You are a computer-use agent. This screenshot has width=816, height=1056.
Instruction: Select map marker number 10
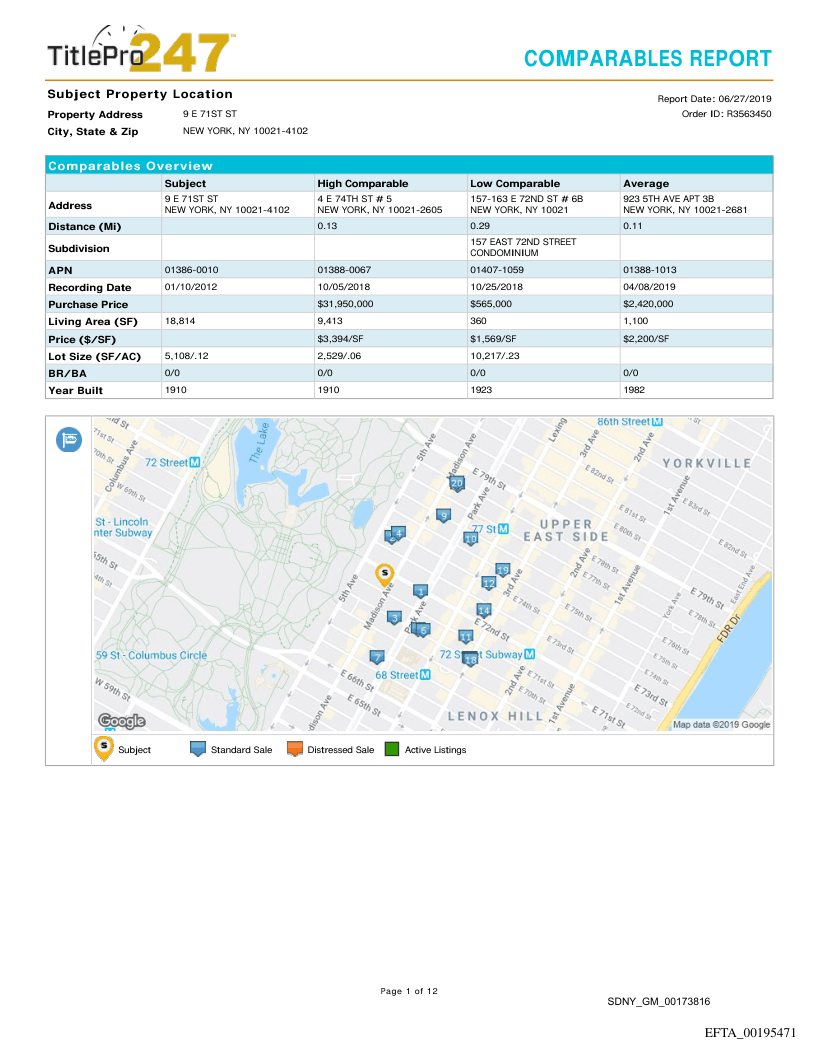pos(470,538)
